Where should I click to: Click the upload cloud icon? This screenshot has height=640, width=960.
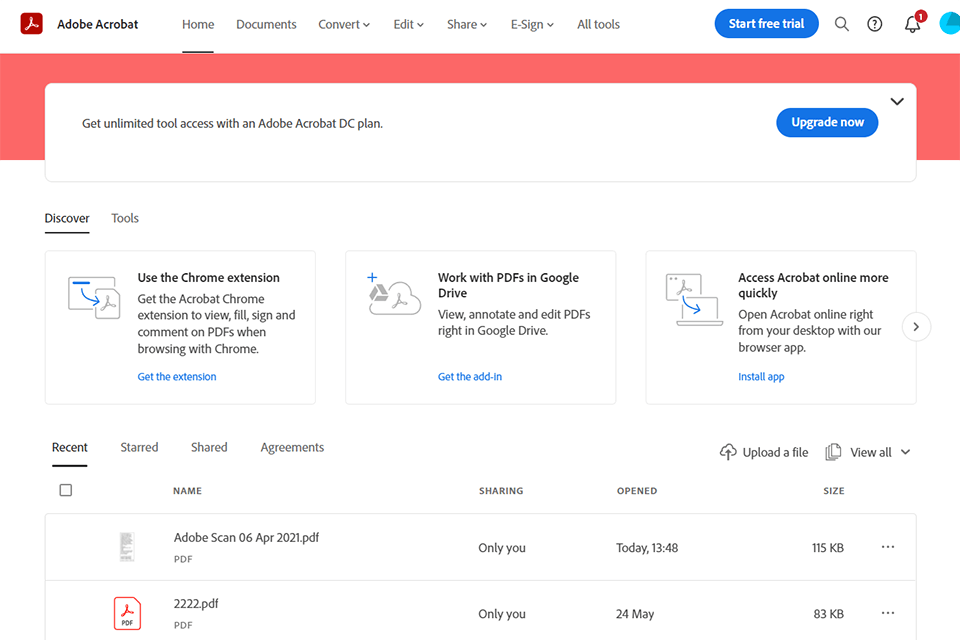tap(727, 452)
